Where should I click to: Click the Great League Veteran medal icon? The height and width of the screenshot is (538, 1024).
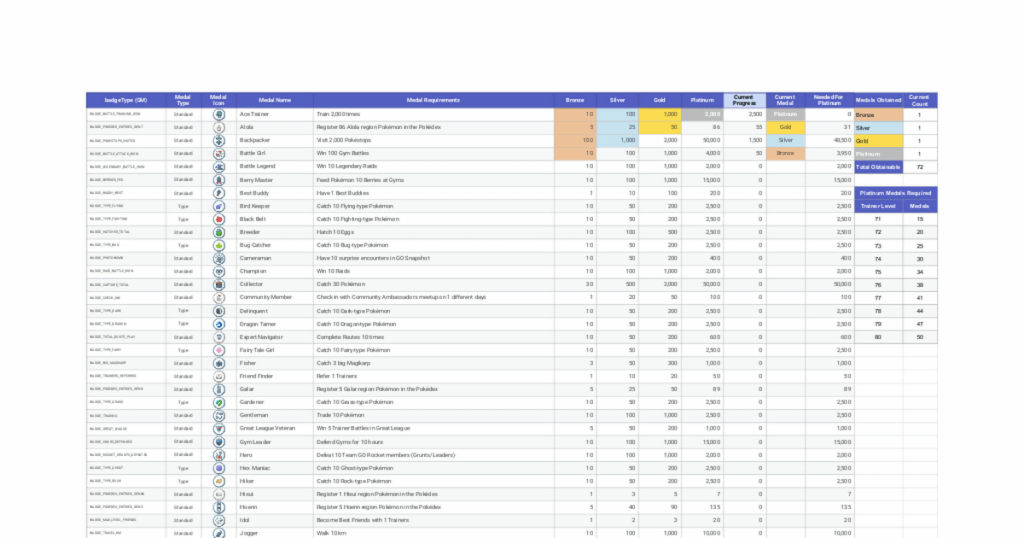[219, 428]
